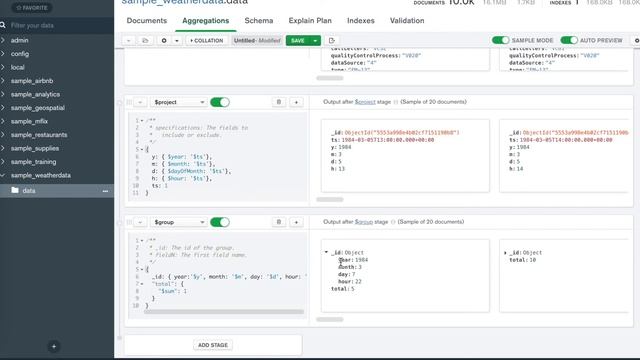The image size is (640, 360).
Task: Open the $project documentation link
Action: (365, 102)
